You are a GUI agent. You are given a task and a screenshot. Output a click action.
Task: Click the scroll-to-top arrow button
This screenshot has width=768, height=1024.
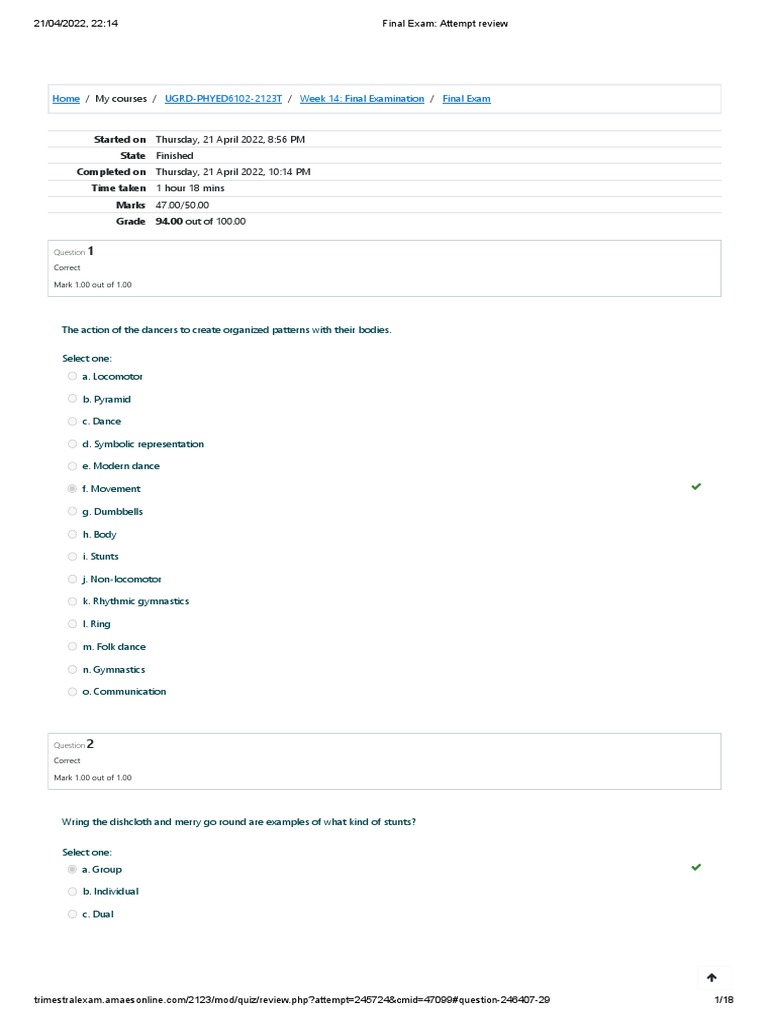[x=712, y=978]
